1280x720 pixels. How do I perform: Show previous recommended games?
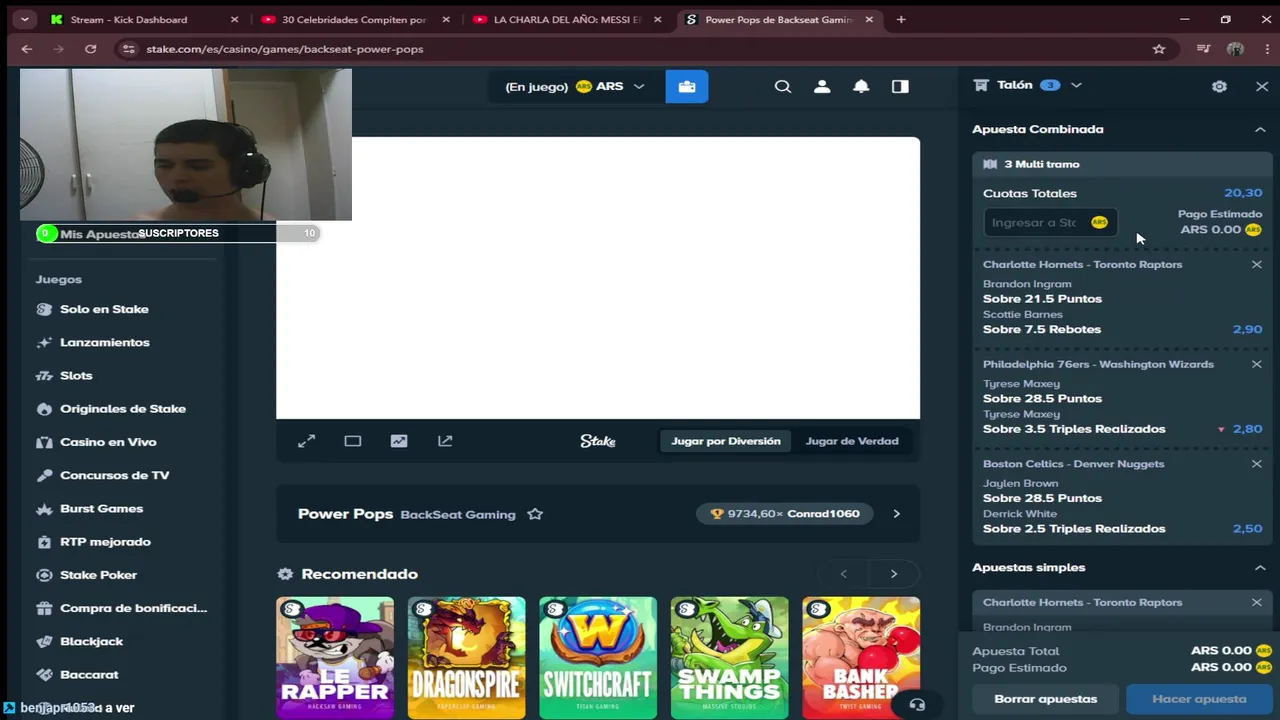coord(844,574)
